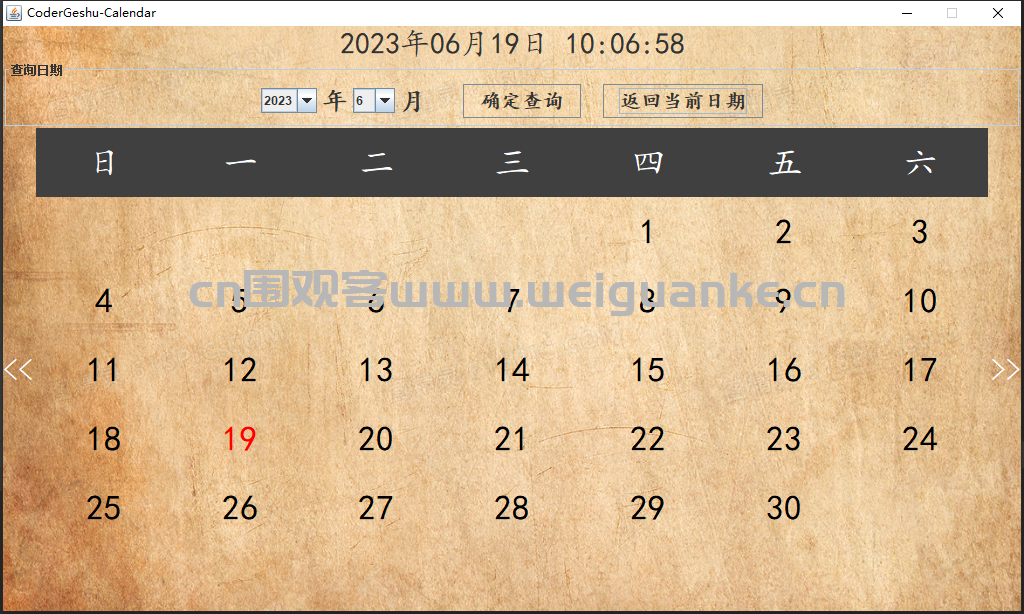
Task: Select date 17 in the calendar
Action: pos(920,370)
